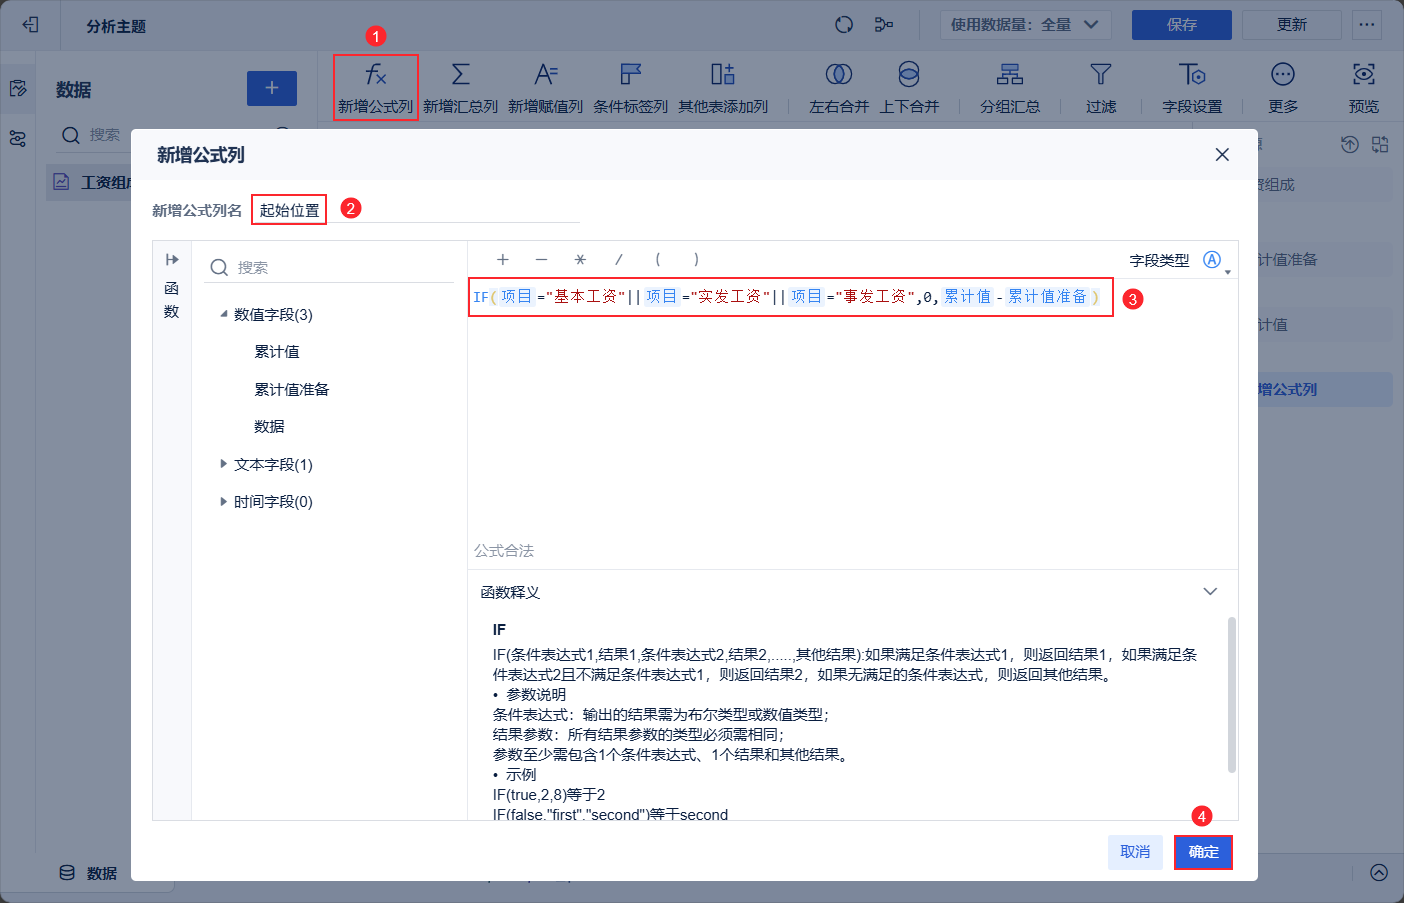
Task: Click the bold IF function name in 函数释义
Action: click(499, 630)
